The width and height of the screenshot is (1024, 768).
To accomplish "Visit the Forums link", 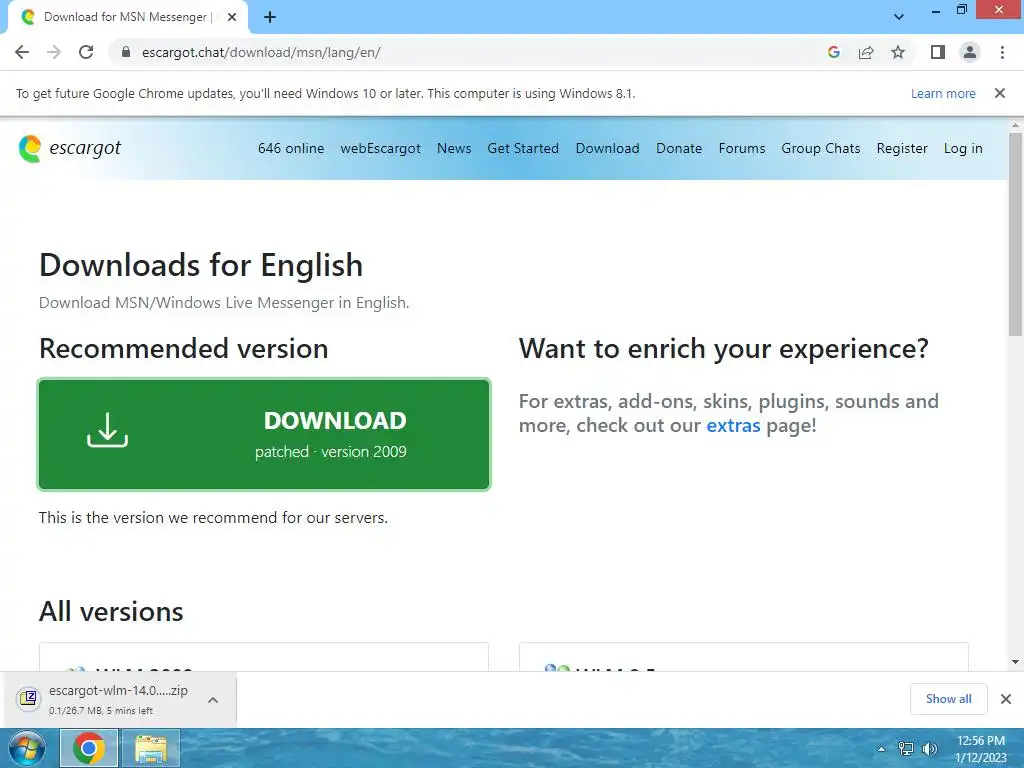I will 741,148.
